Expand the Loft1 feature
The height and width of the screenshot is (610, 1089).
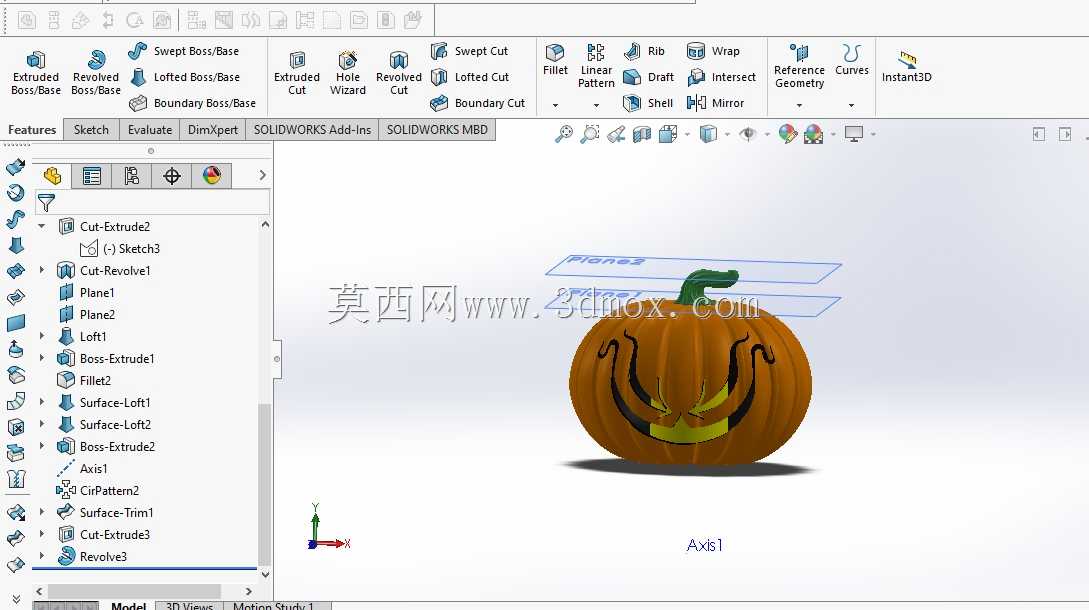pyautogui.click(x=42, y=336)
